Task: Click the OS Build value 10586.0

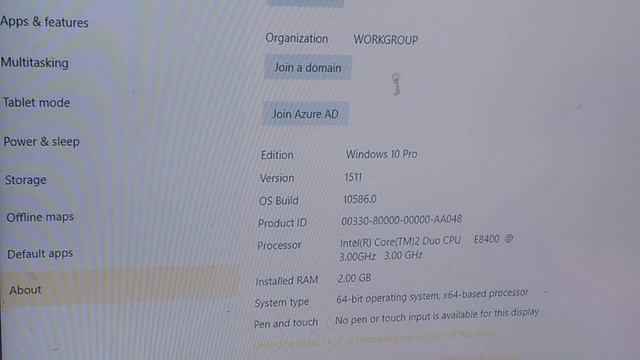Action: pos(360,199)
